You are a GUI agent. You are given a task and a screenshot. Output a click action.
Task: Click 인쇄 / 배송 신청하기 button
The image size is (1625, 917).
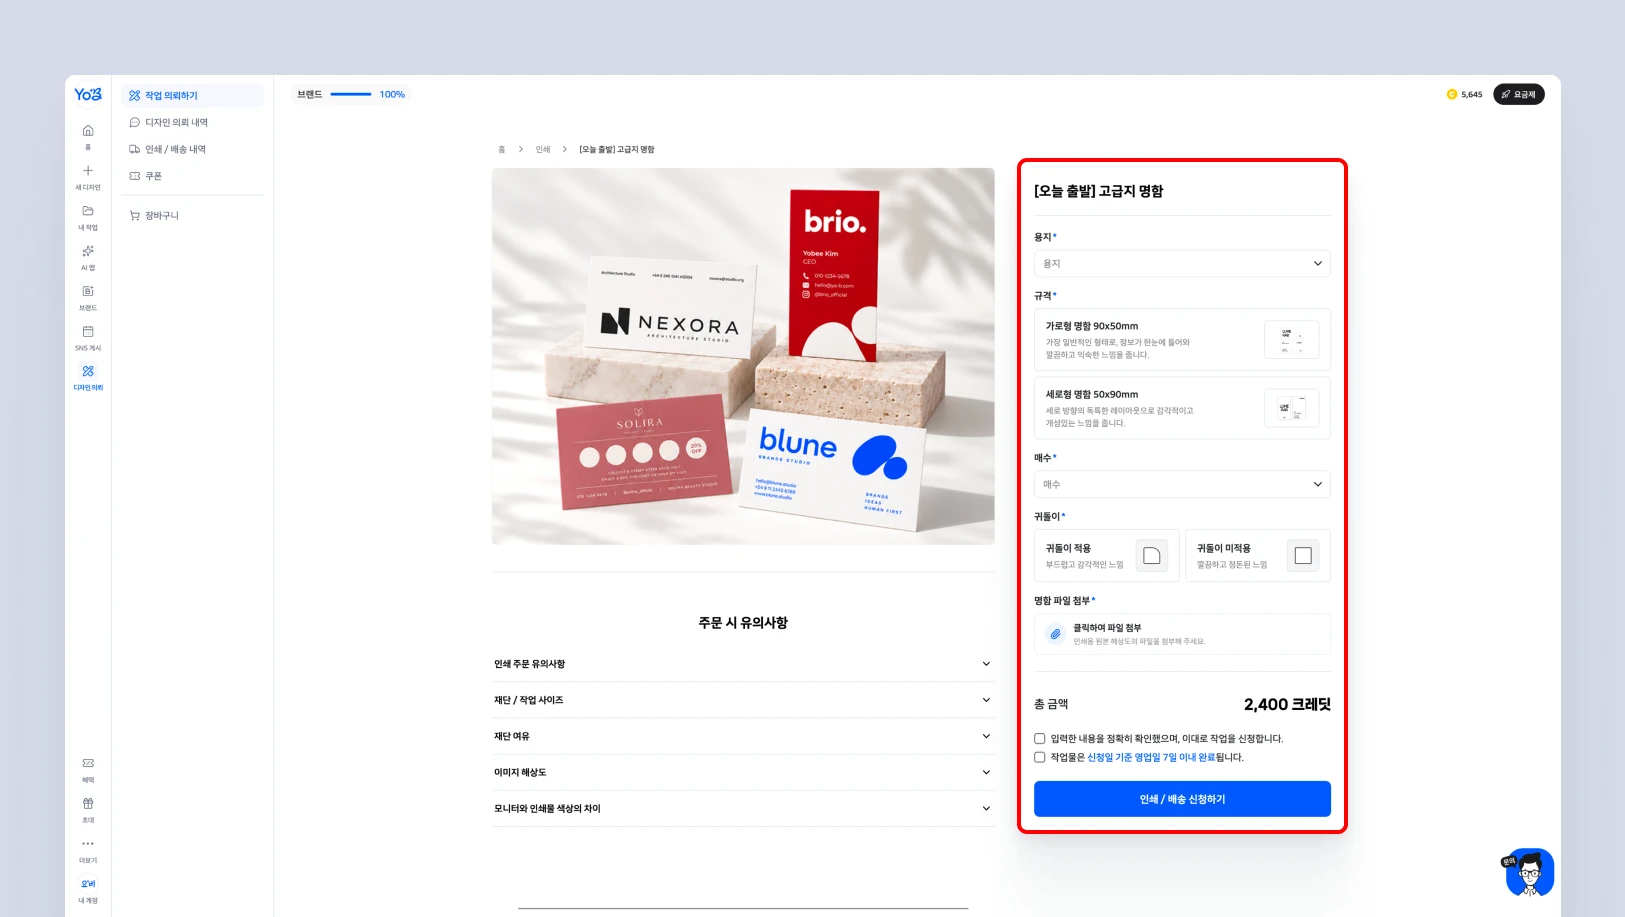click(x=1182, y=799)
